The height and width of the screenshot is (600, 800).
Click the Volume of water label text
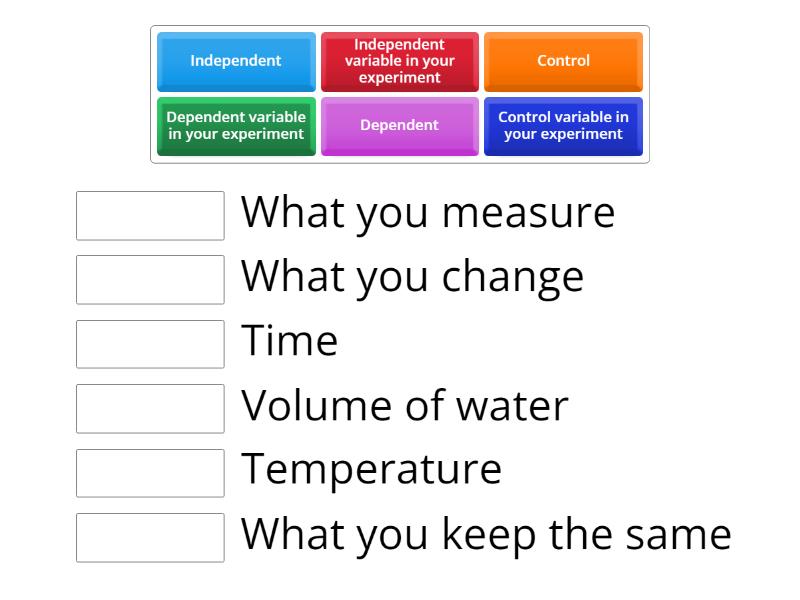tap(405, 406)
